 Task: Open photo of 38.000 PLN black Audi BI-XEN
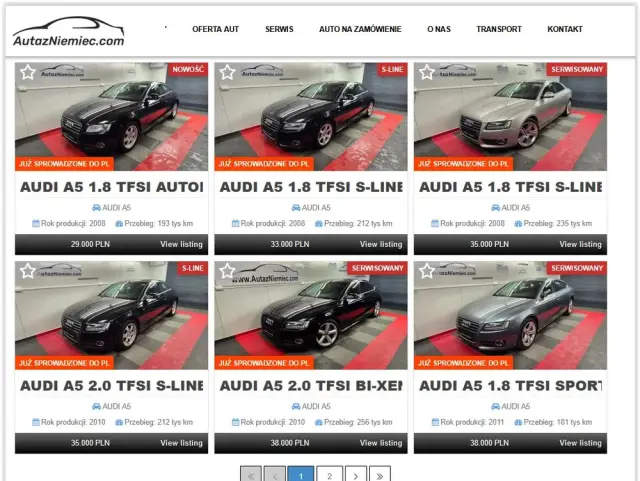[x=311, y=315]
